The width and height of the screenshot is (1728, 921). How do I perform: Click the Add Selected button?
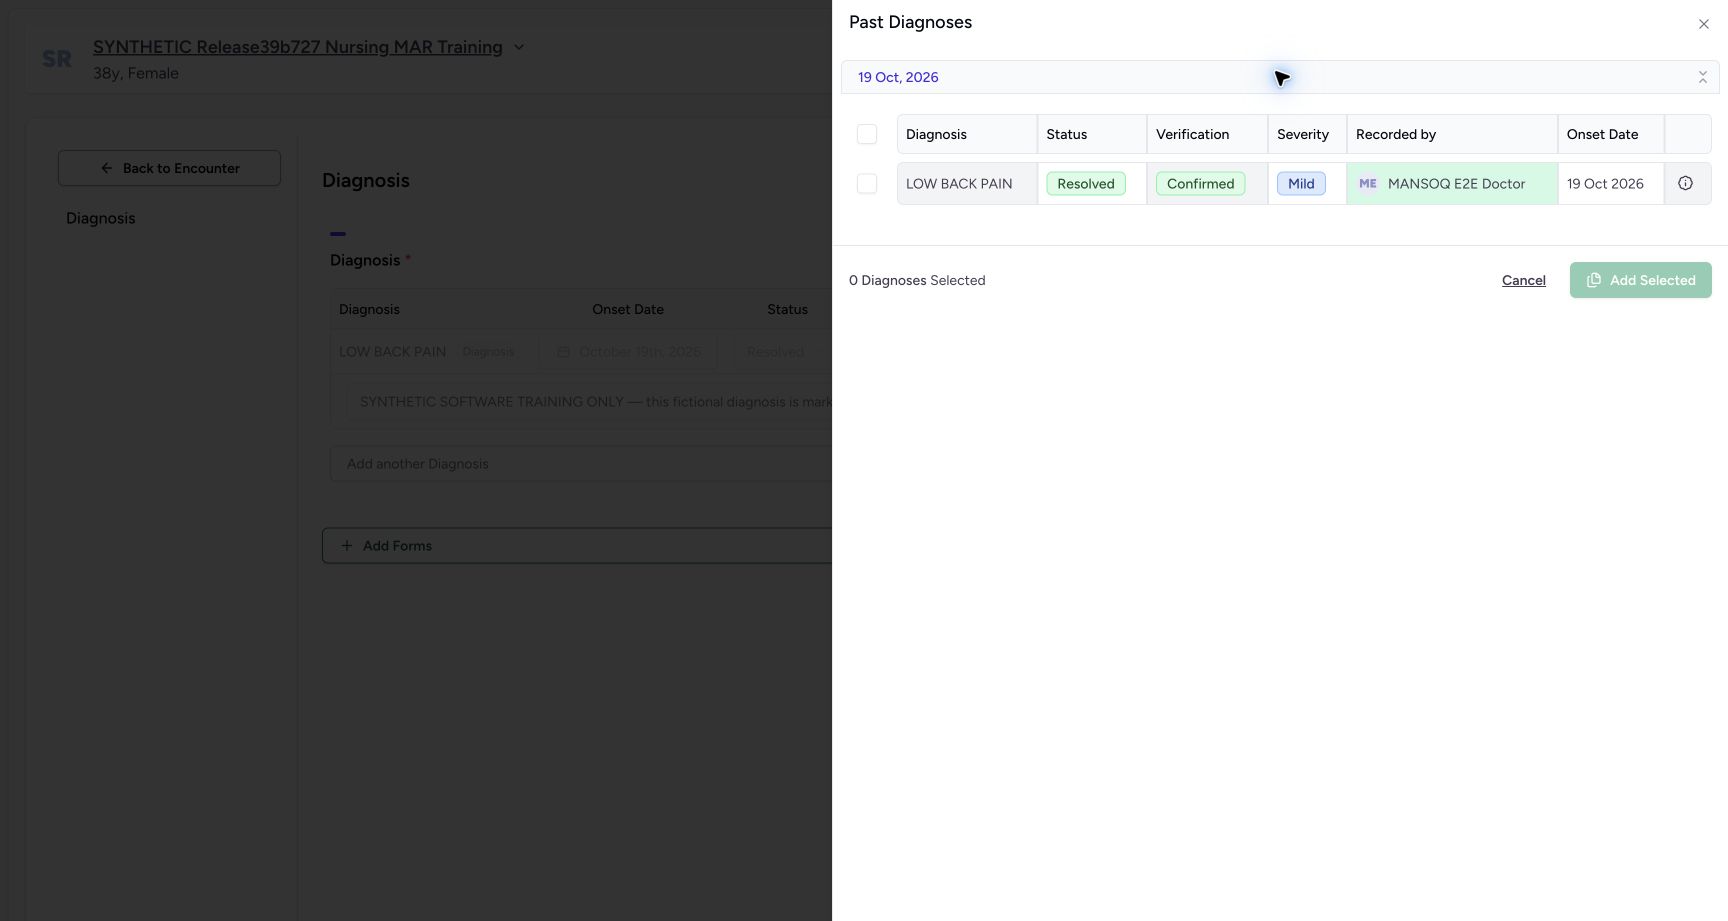pyautogui.click(x=1641, y=280)
